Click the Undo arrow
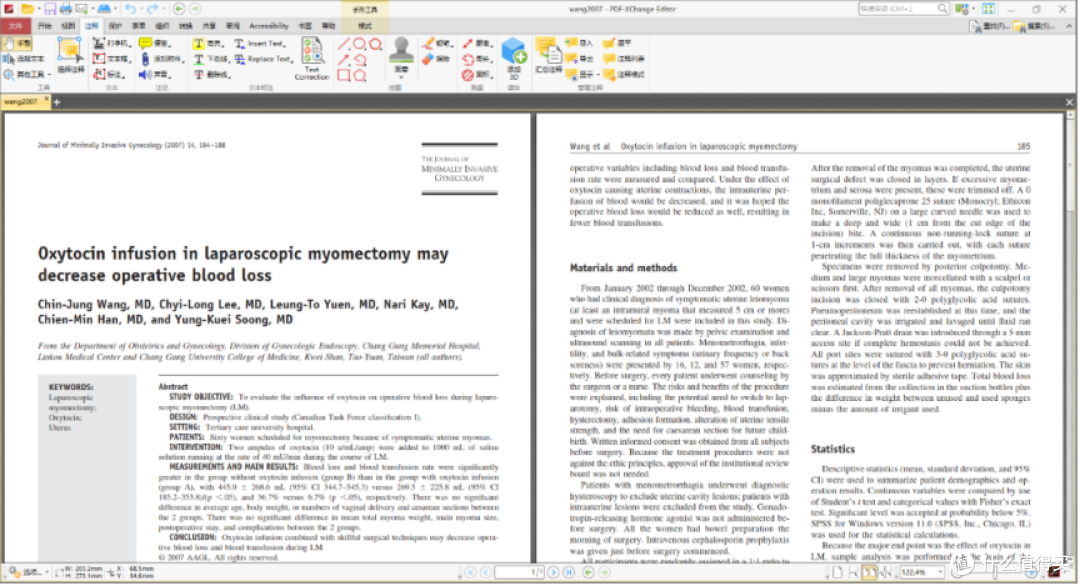Screen dimensions: 1080x586 (x=129, y=9)
